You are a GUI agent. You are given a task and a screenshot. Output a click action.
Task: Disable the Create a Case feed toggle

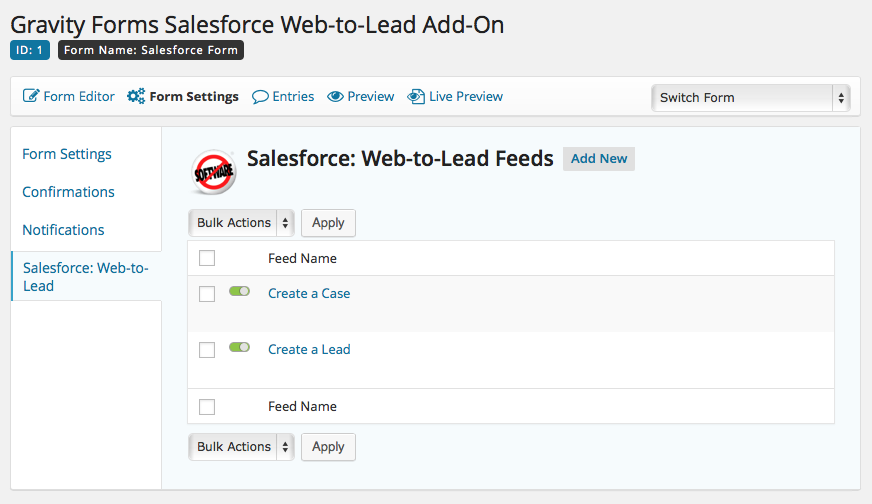coord(239,291)
